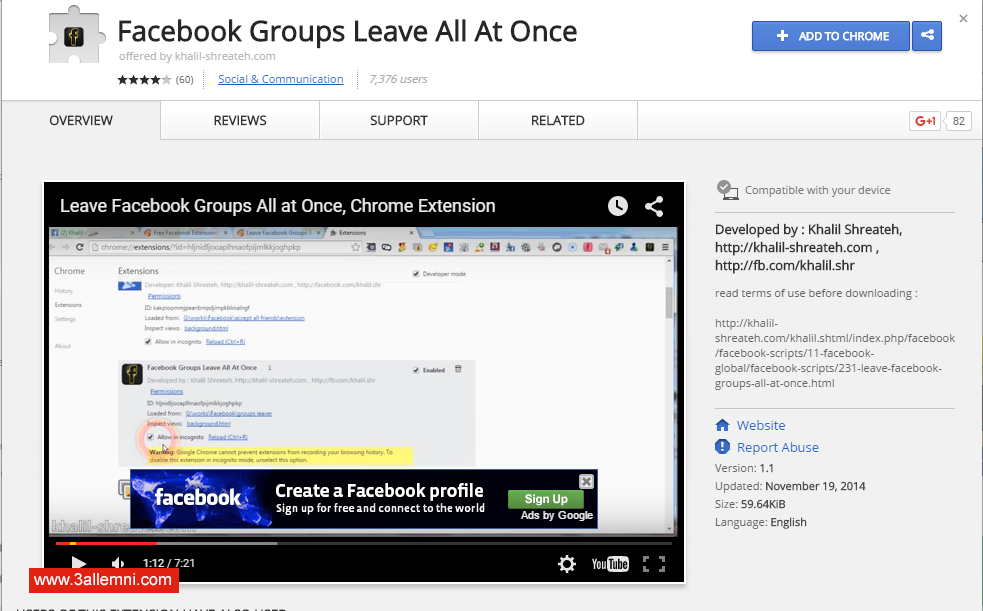
Task: Click the extension's puzzle piece icon
Action: coord(76,40)
